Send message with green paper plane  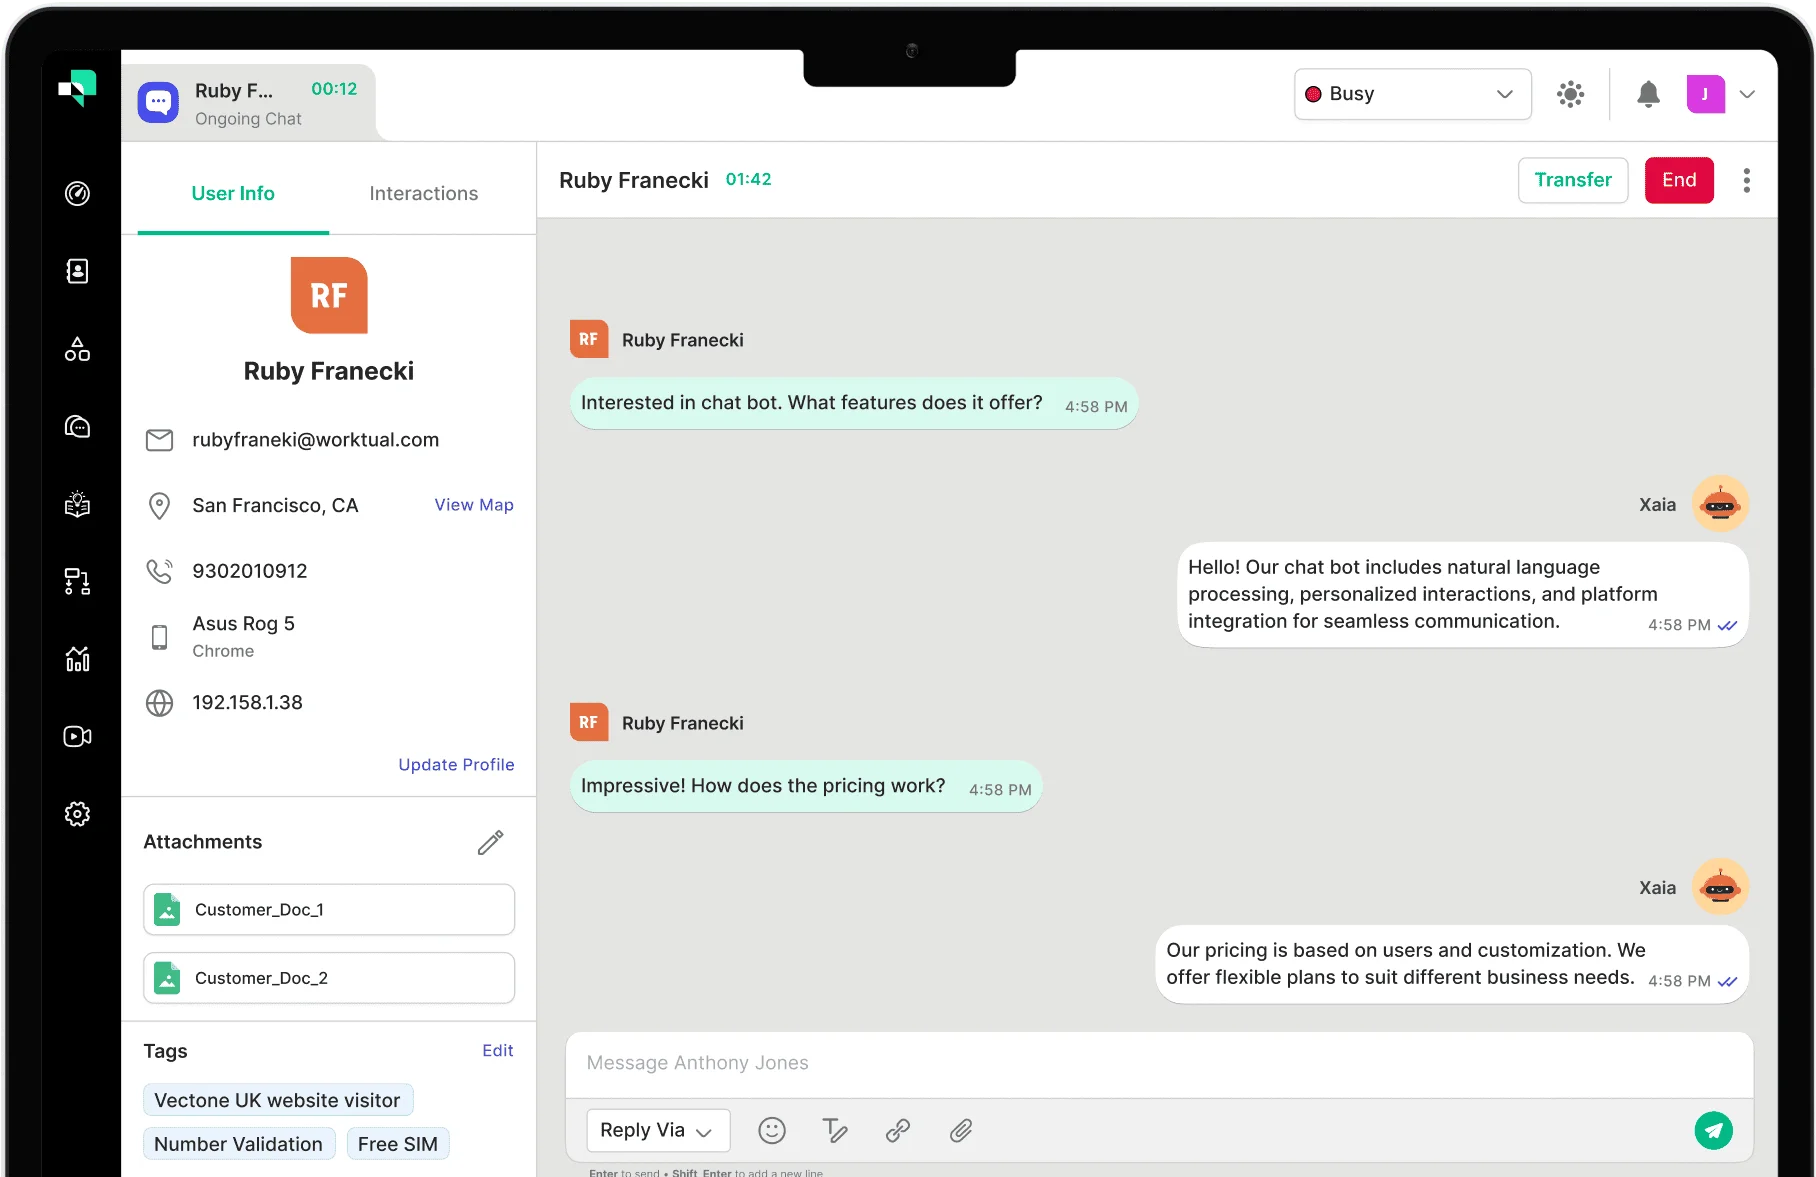coord(1713,1130)
